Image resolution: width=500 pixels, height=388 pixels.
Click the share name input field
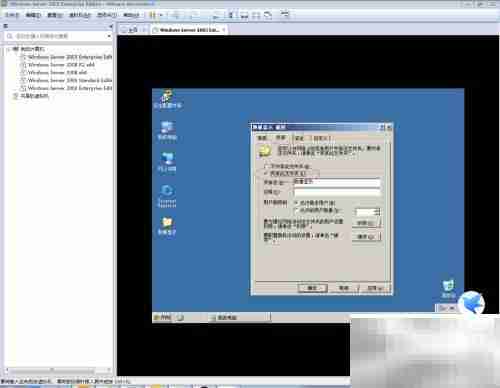click(337, 182)
